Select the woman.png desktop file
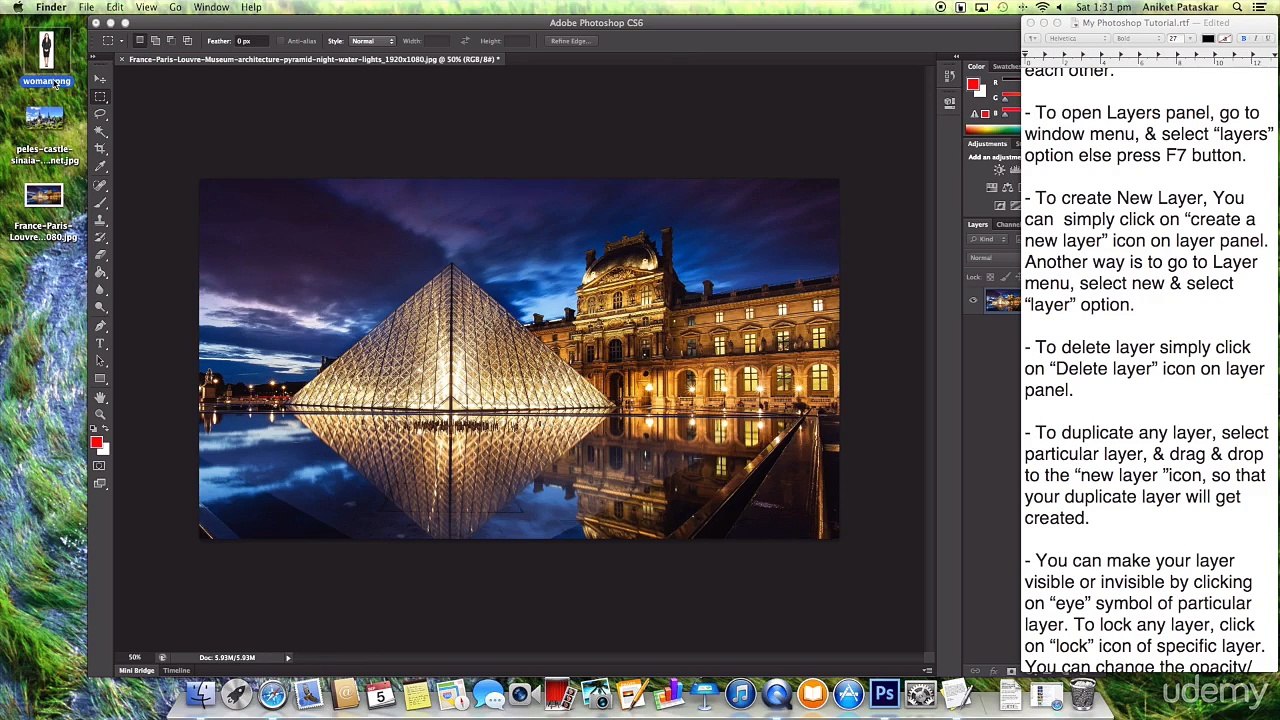The image size is (1280, 720). (46, 59)
